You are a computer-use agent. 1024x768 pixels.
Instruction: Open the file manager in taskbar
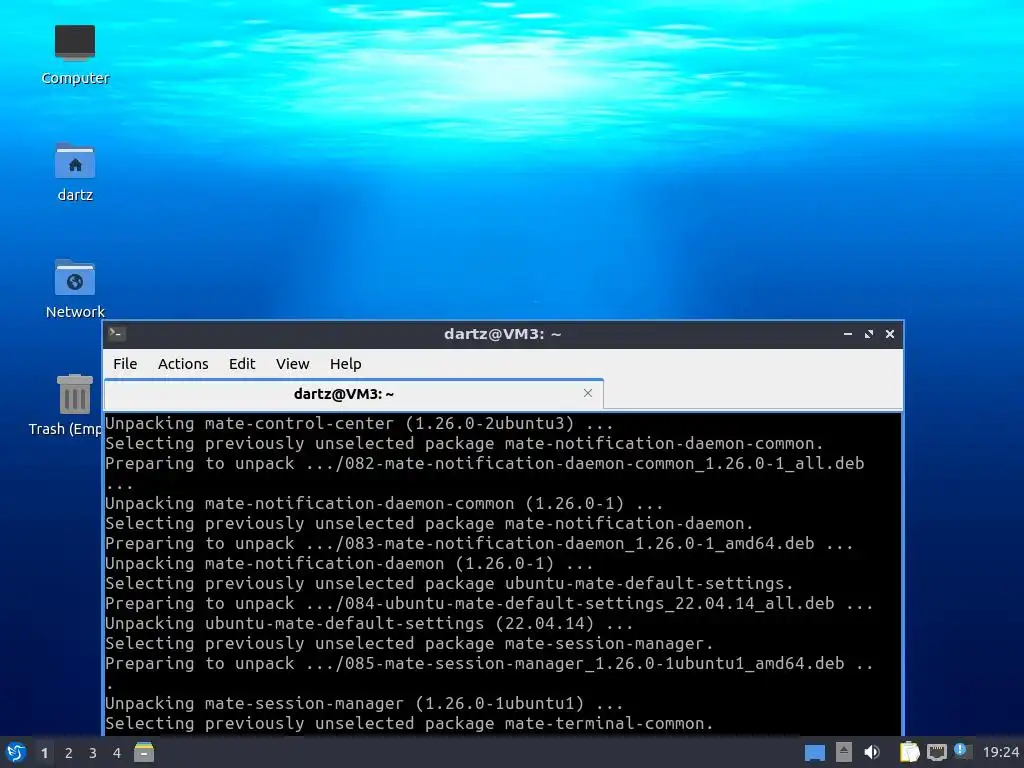pos(144,752)
